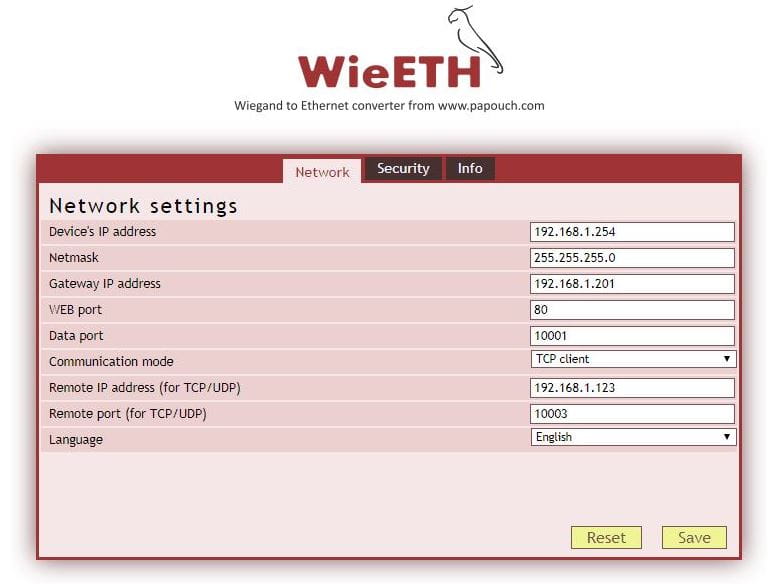This screenshot has width=780, height=584.
Task: Click the 'Network settings' heading
Action: (x=143, y=206)
